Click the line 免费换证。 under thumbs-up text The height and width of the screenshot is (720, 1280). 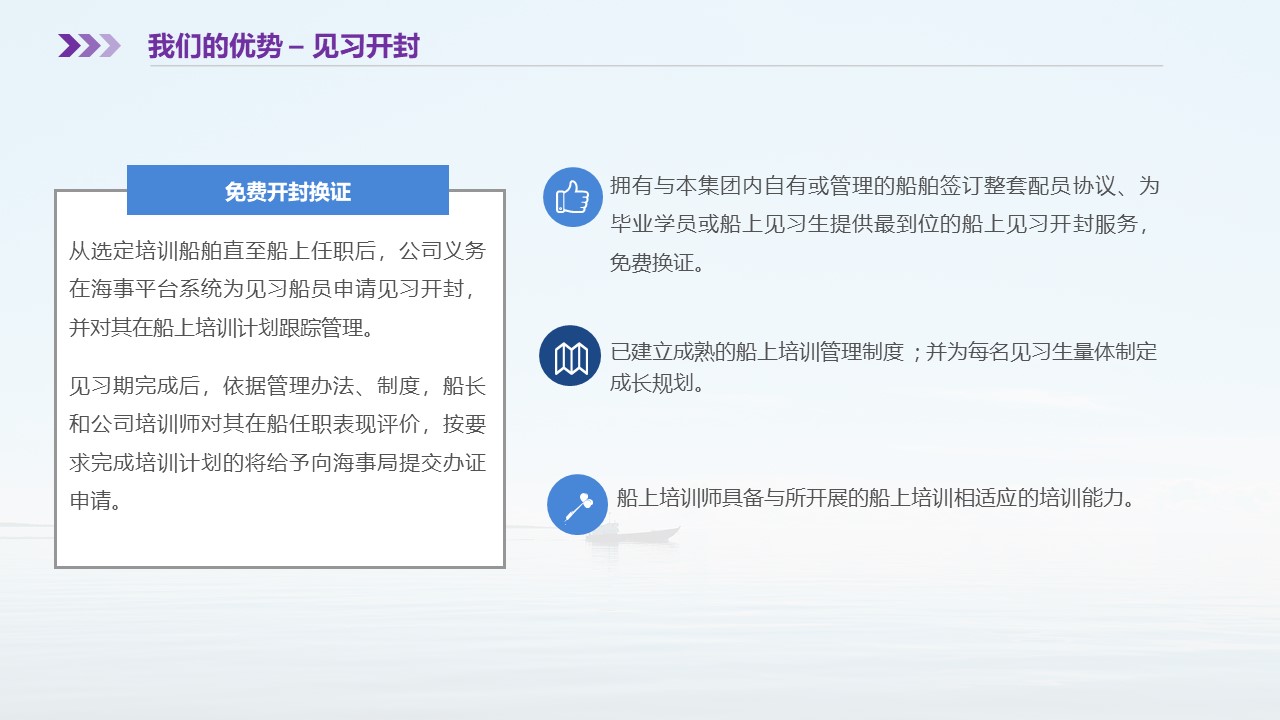(657, 264)
